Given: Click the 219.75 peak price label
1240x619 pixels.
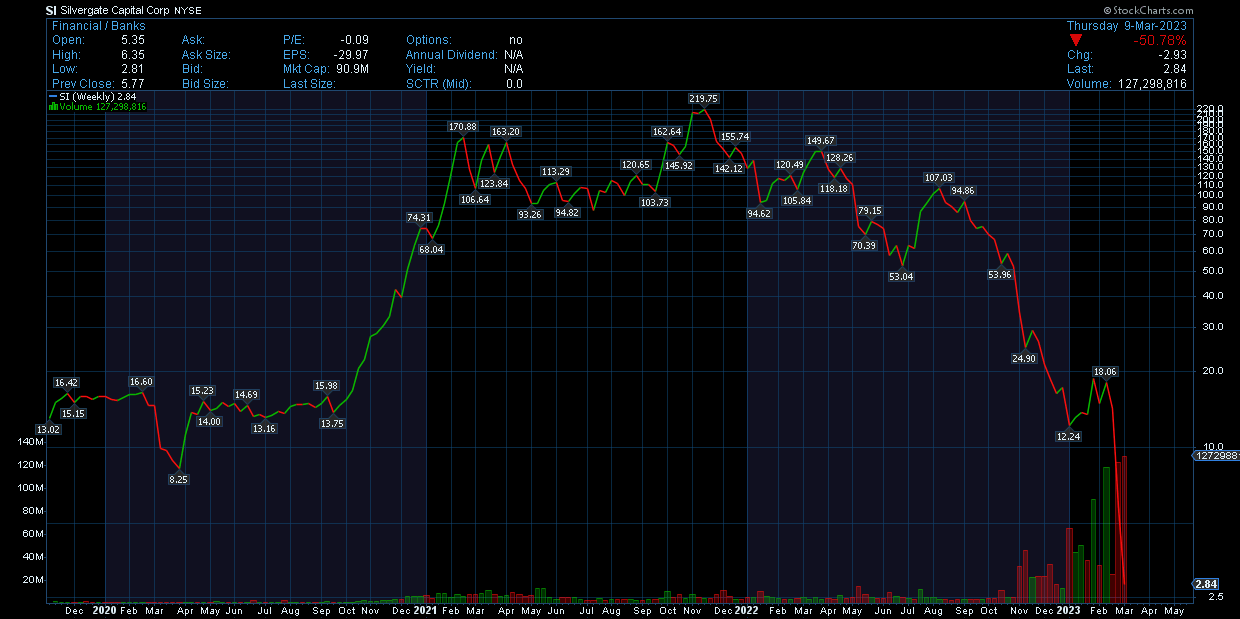Looking at the screenshot, I should point(704,98).
